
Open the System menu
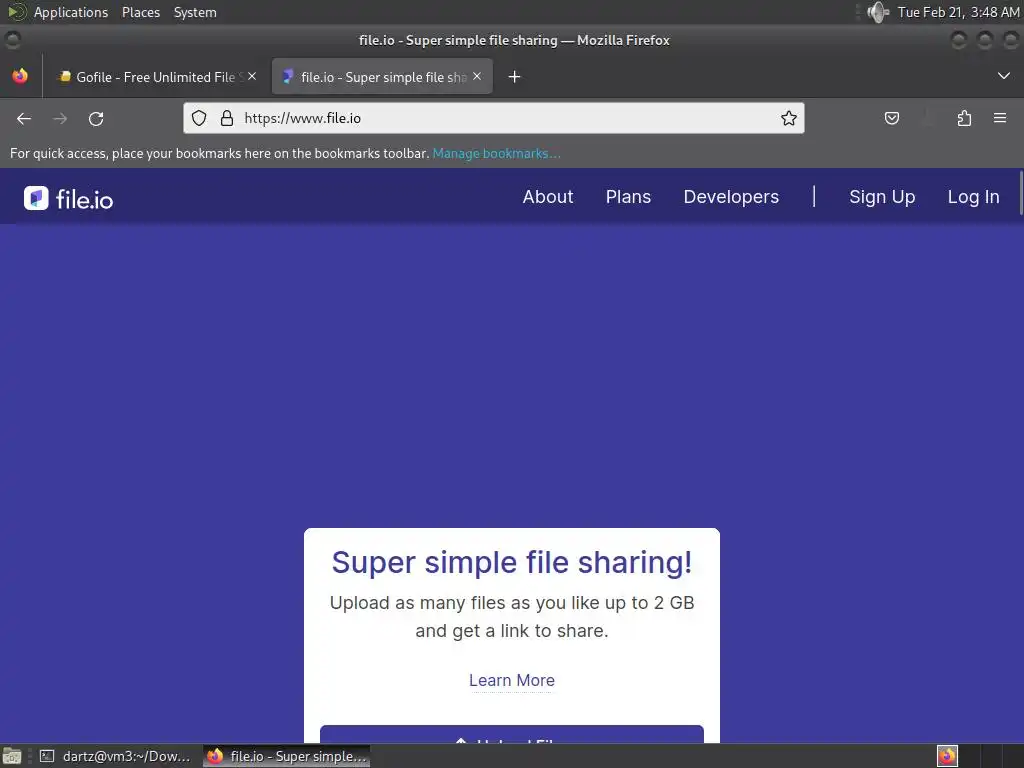195,12
